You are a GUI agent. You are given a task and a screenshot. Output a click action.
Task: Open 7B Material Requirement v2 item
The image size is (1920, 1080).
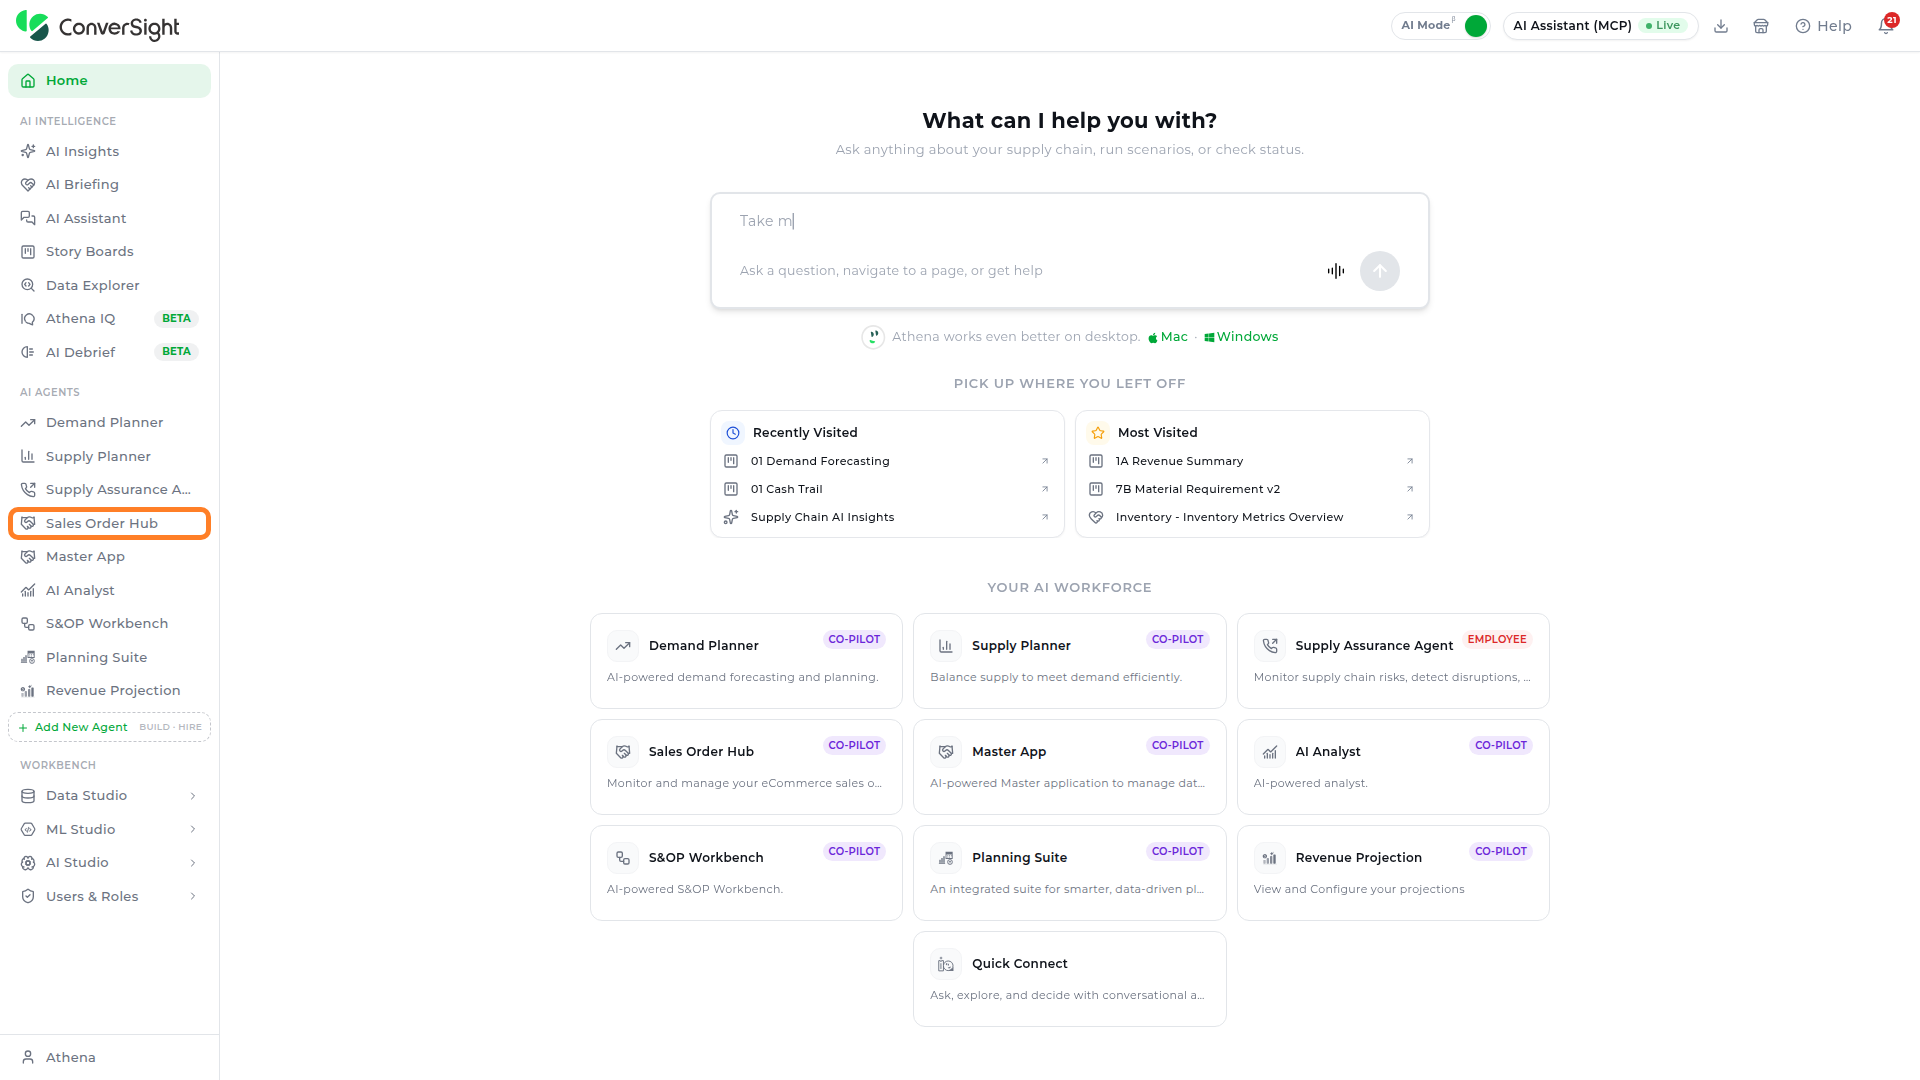(1252, 489)
